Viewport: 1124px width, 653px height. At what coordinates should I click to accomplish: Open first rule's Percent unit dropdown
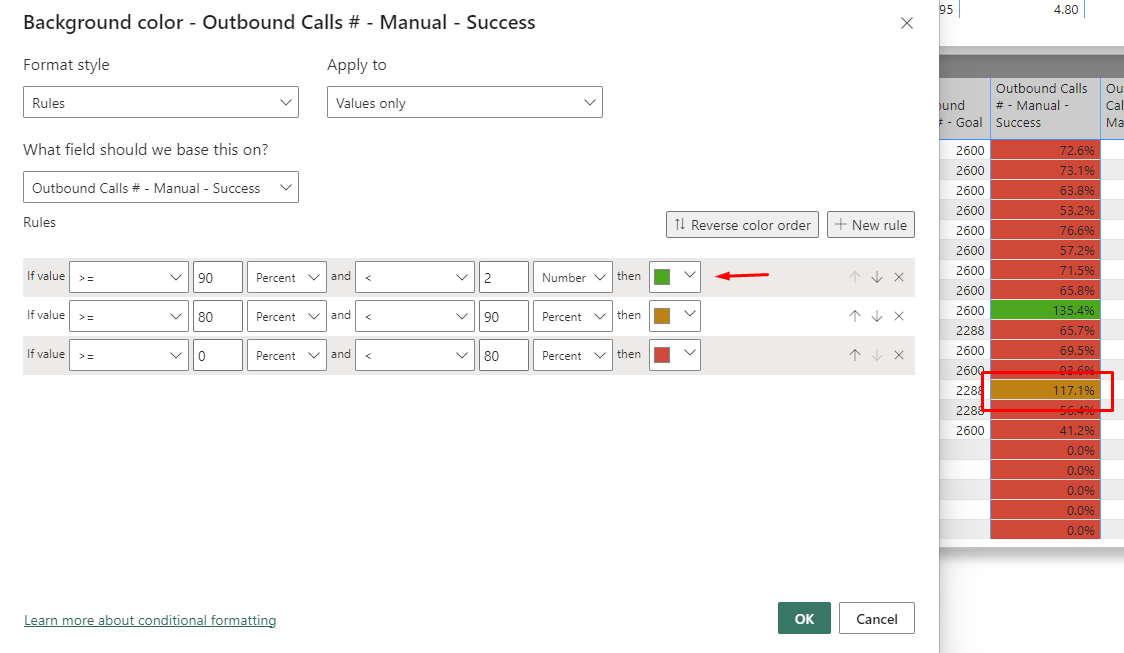(287, 277)
